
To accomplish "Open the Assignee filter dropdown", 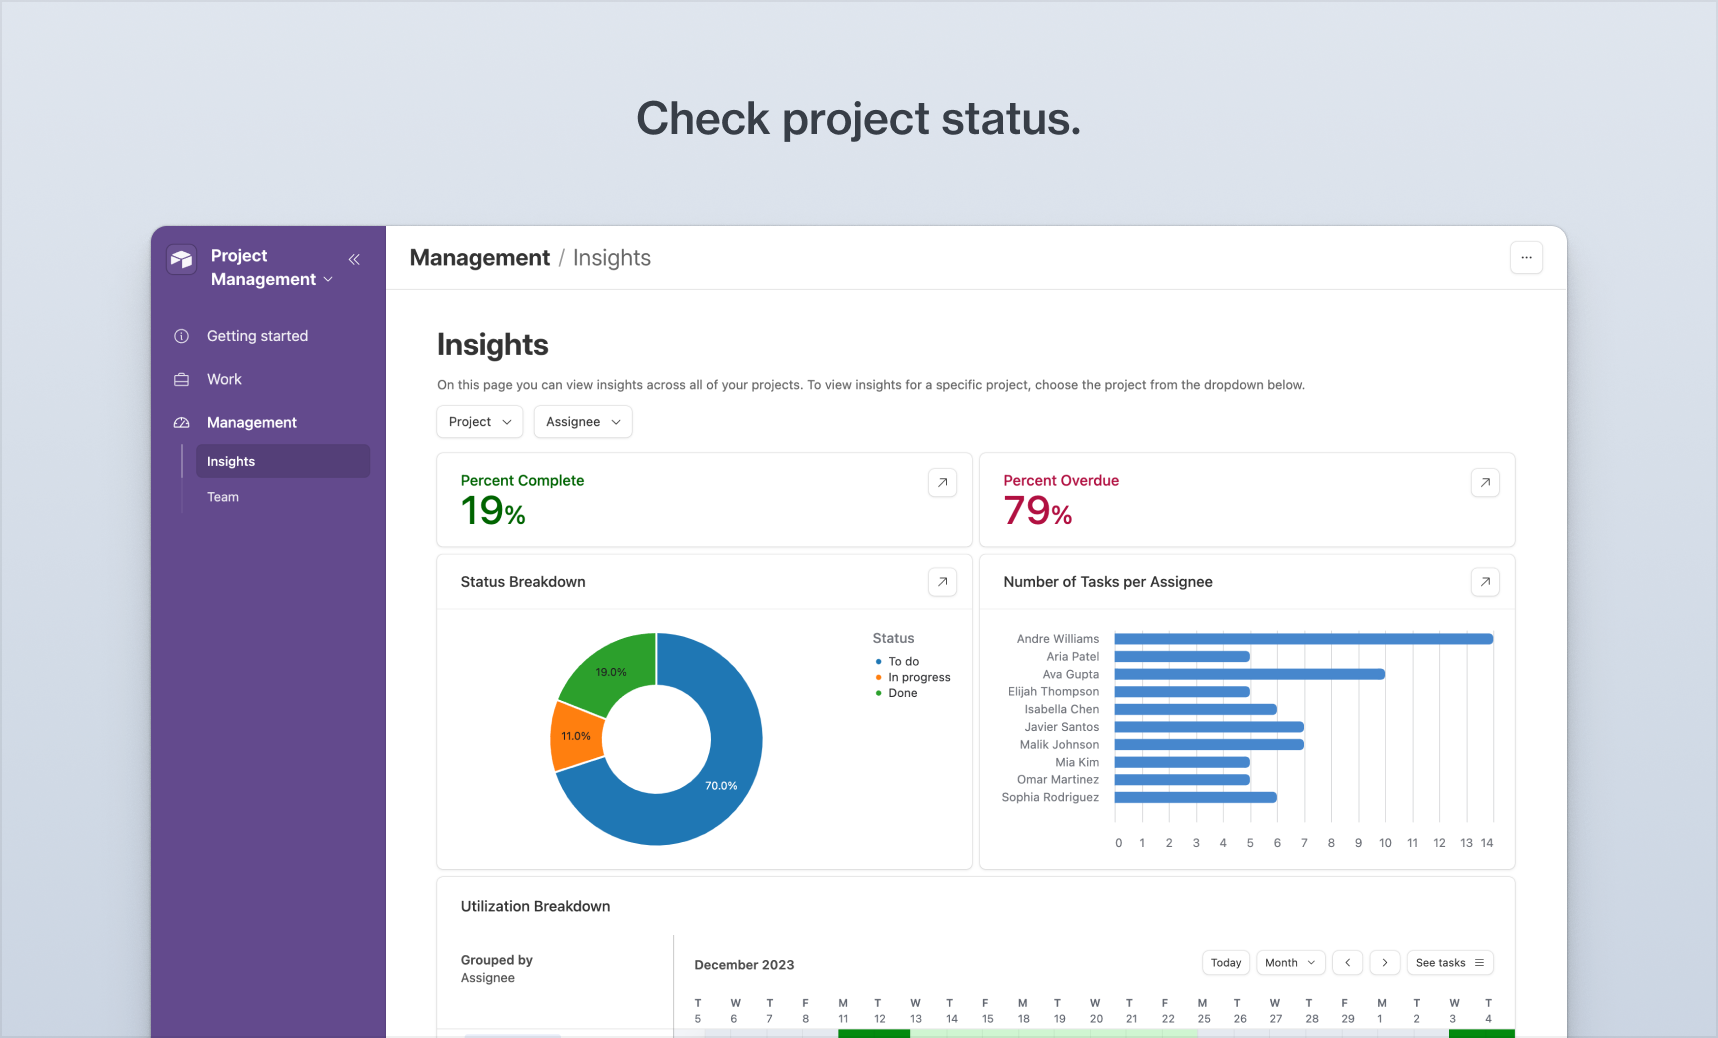I will tap(583, 422).
